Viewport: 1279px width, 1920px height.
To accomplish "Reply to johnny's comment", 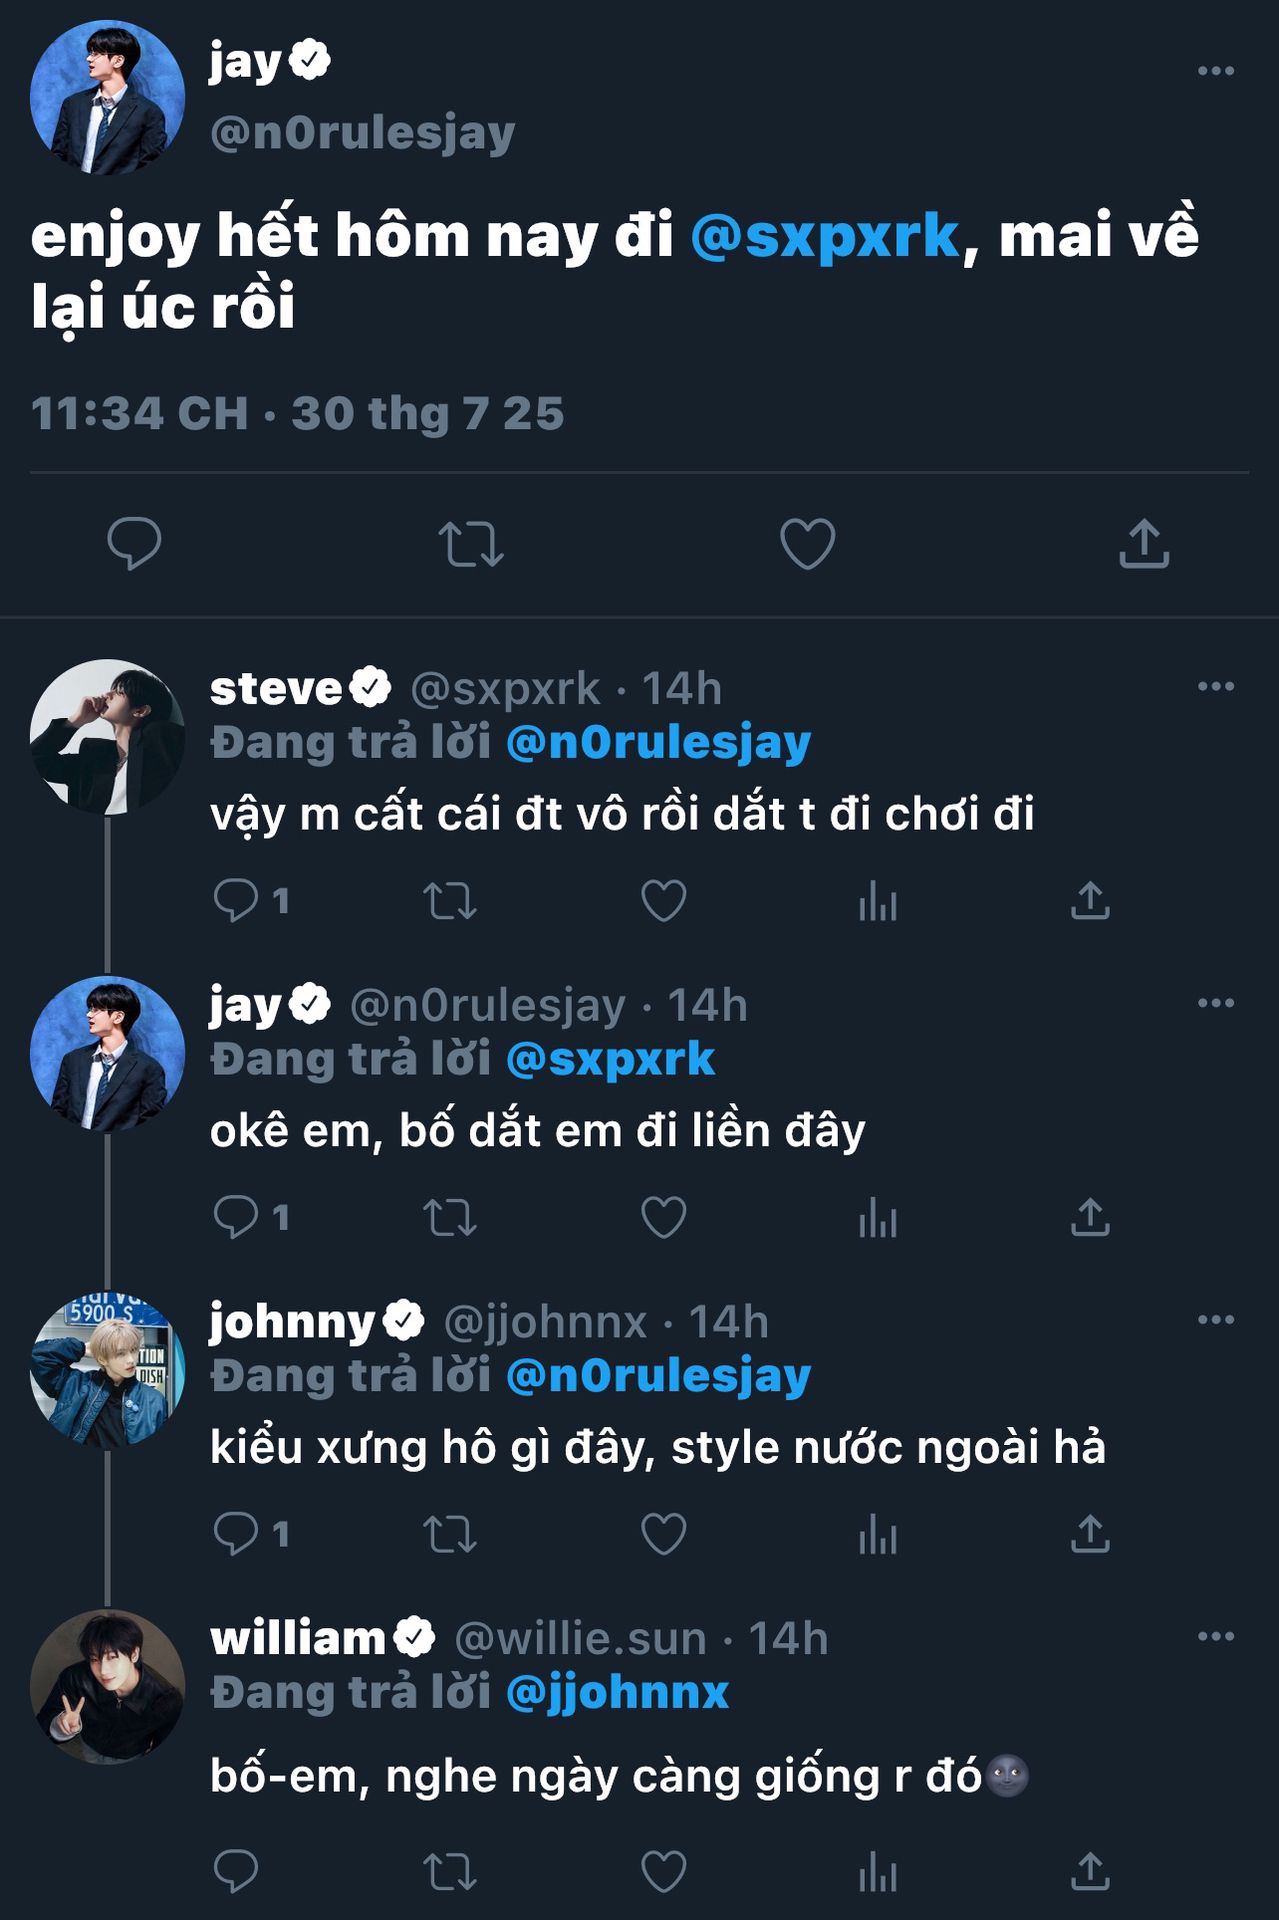I will (237, 1534).
